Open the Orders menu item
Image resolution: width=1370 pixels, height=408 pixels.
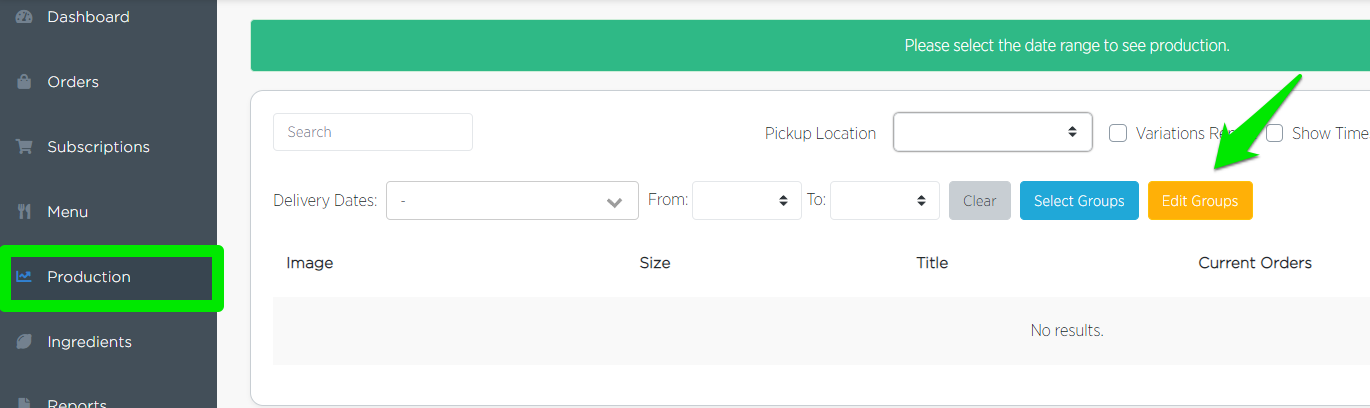(x=73, y=82)
